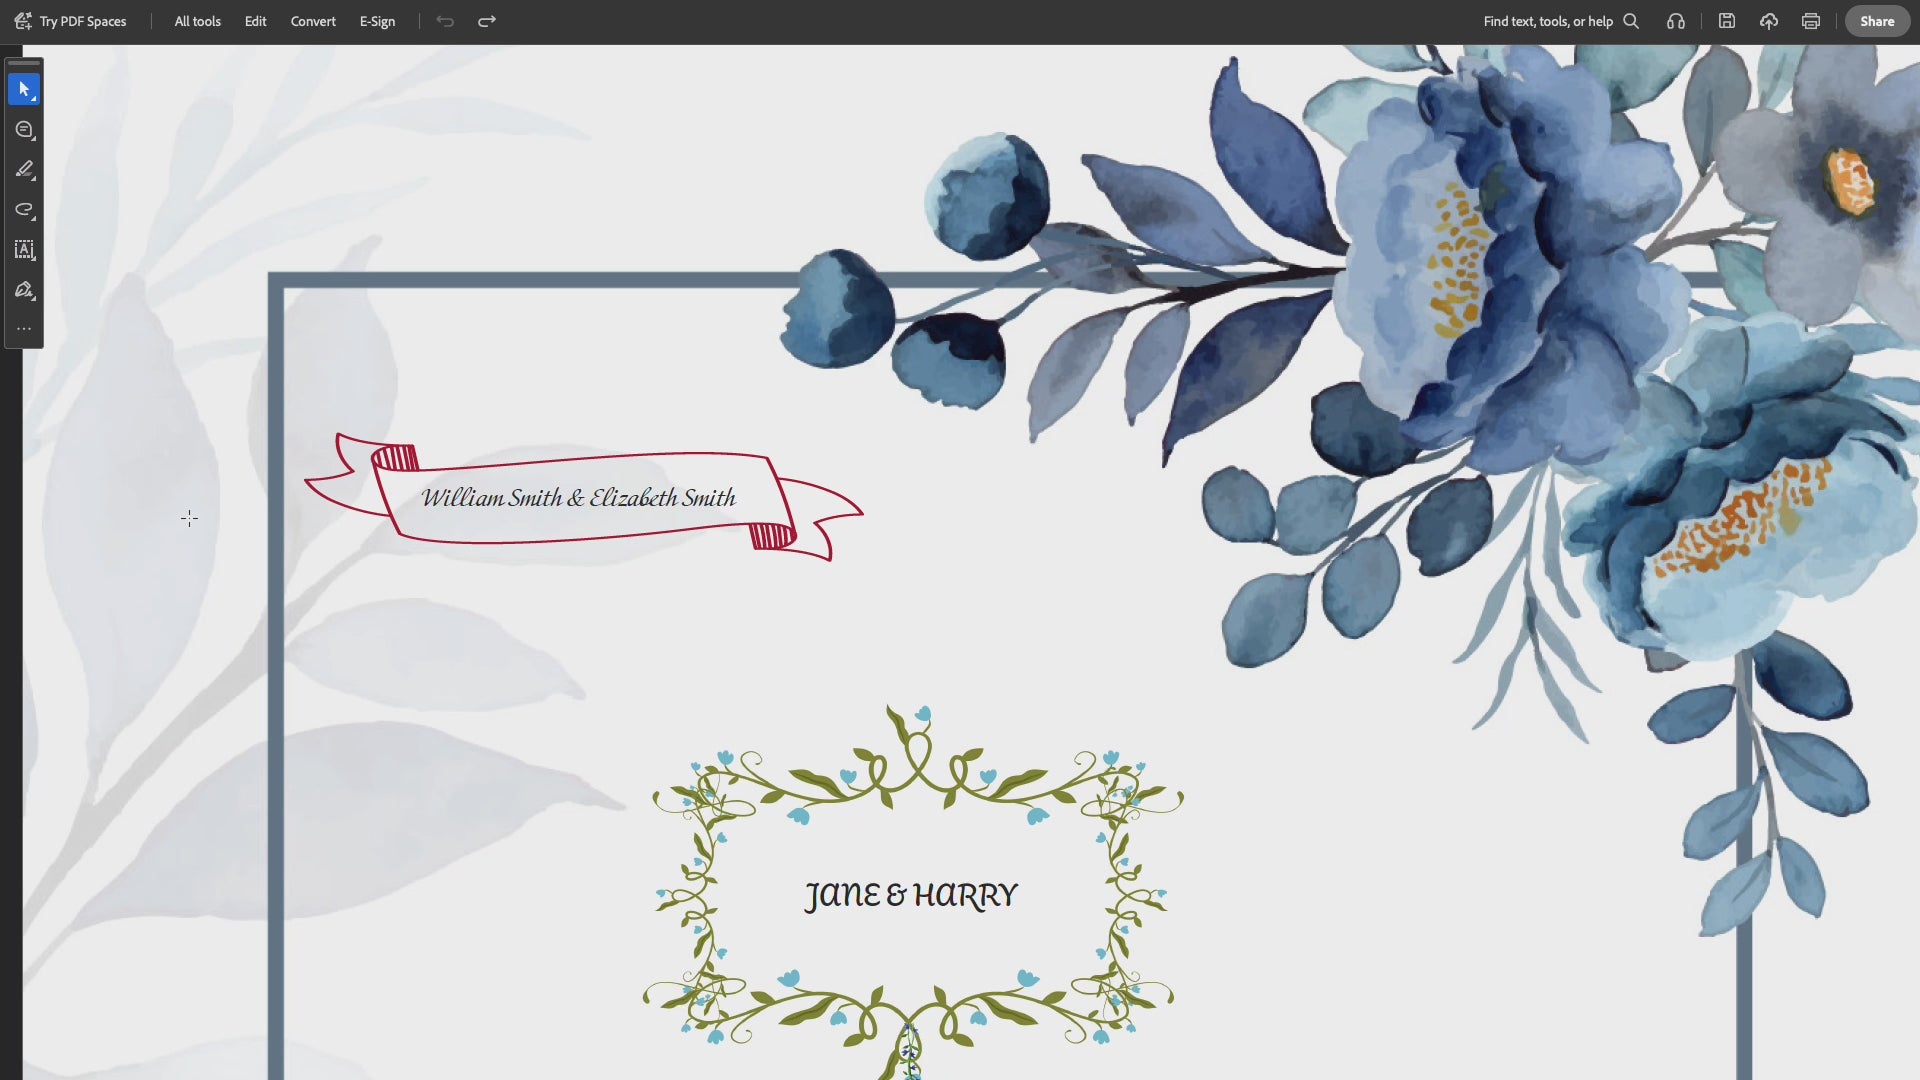Choose the comment note tool
This screenshot has width=1920, height=1080.
(x=24, y=130)
